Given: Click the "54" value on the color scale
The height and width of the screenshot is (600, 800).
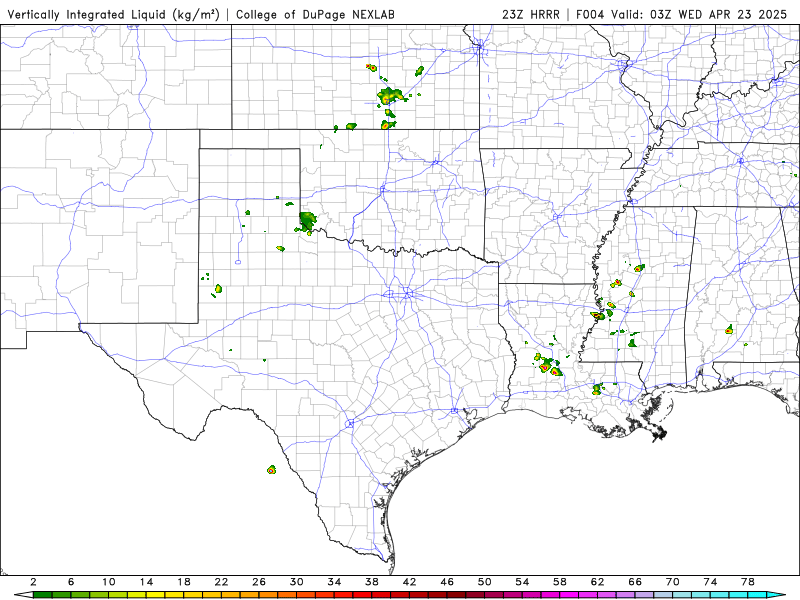Looking at the screenshot, I should pyautogui.click(x=522, y=582).
